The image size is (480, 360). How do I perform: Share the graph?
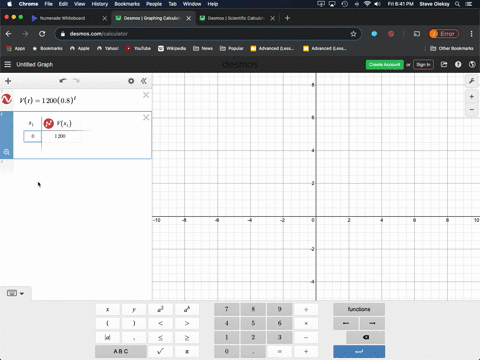coord(444,64)
